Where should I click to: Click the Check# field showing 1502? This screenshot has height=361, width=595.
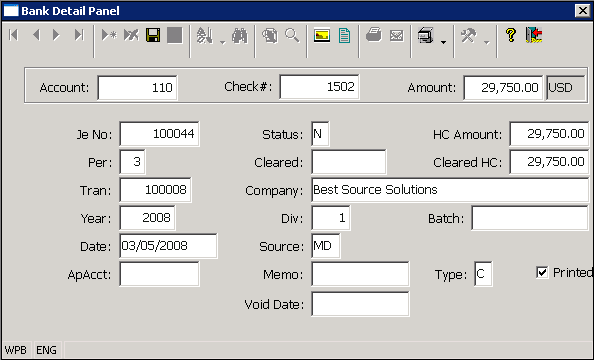[x=319, y=87]
